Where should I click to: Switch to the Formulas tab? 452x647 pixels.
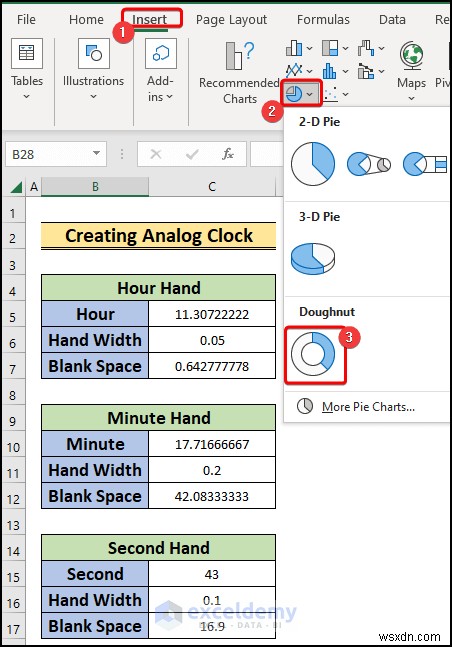[x=323, y=19]
